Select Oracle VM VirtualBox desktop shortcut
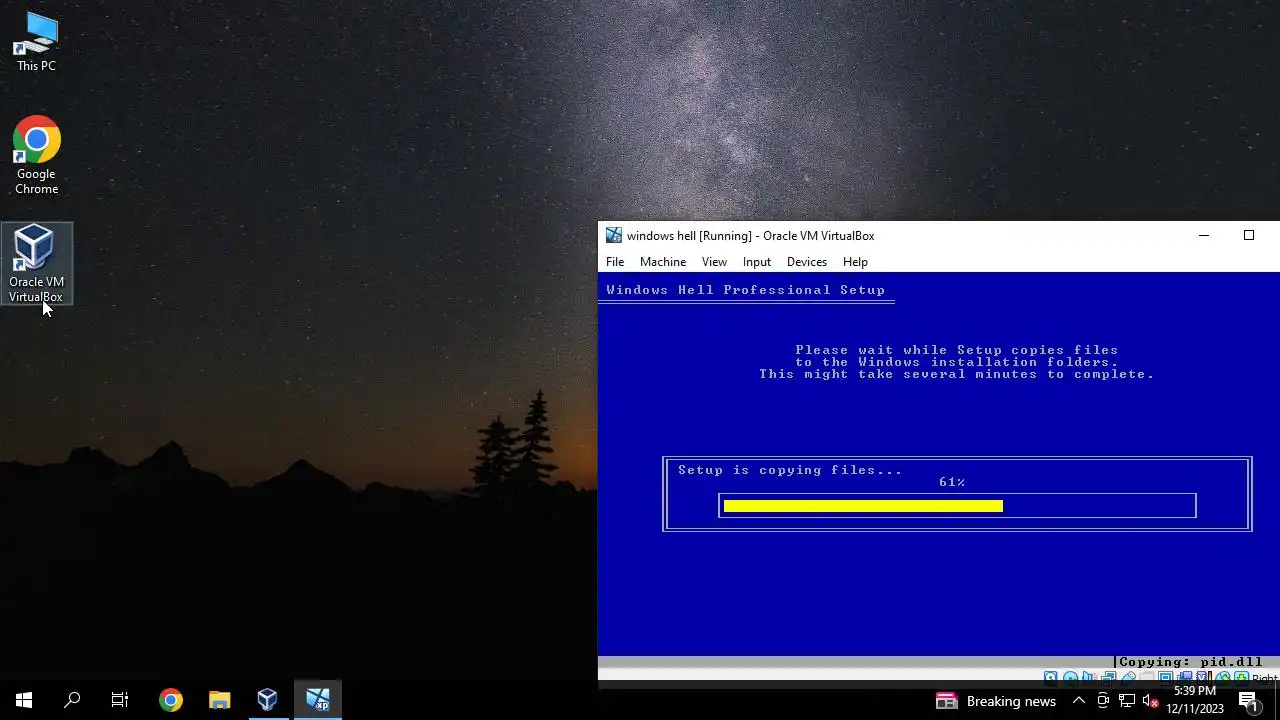 [x=36, y=264]
